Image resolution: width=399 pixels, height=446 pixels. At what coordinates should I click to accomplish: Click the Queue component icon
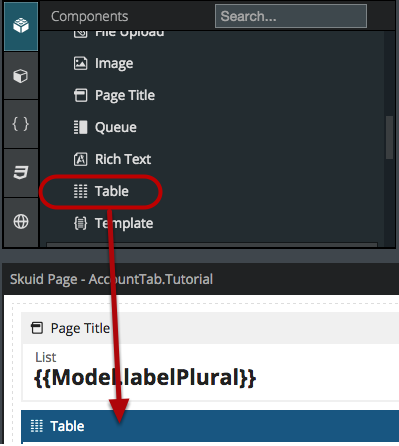coord(80,127)
